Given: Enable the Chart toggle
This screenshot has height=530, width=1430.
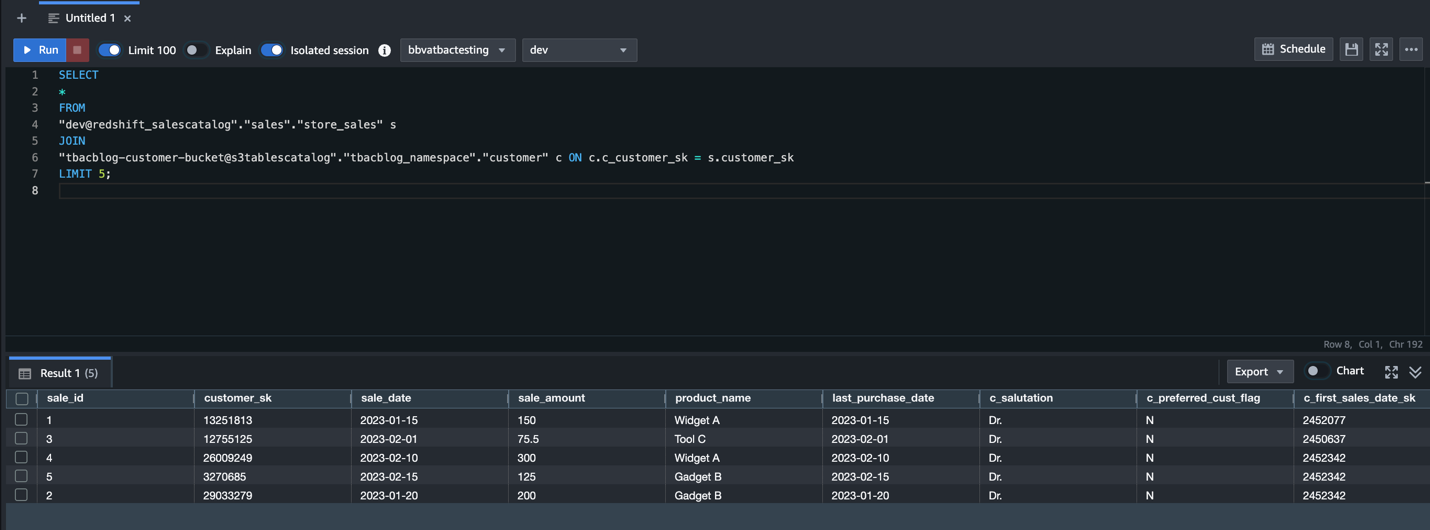Looking at the screenshot, I should pyautogui.click(x=1316, y=371).
